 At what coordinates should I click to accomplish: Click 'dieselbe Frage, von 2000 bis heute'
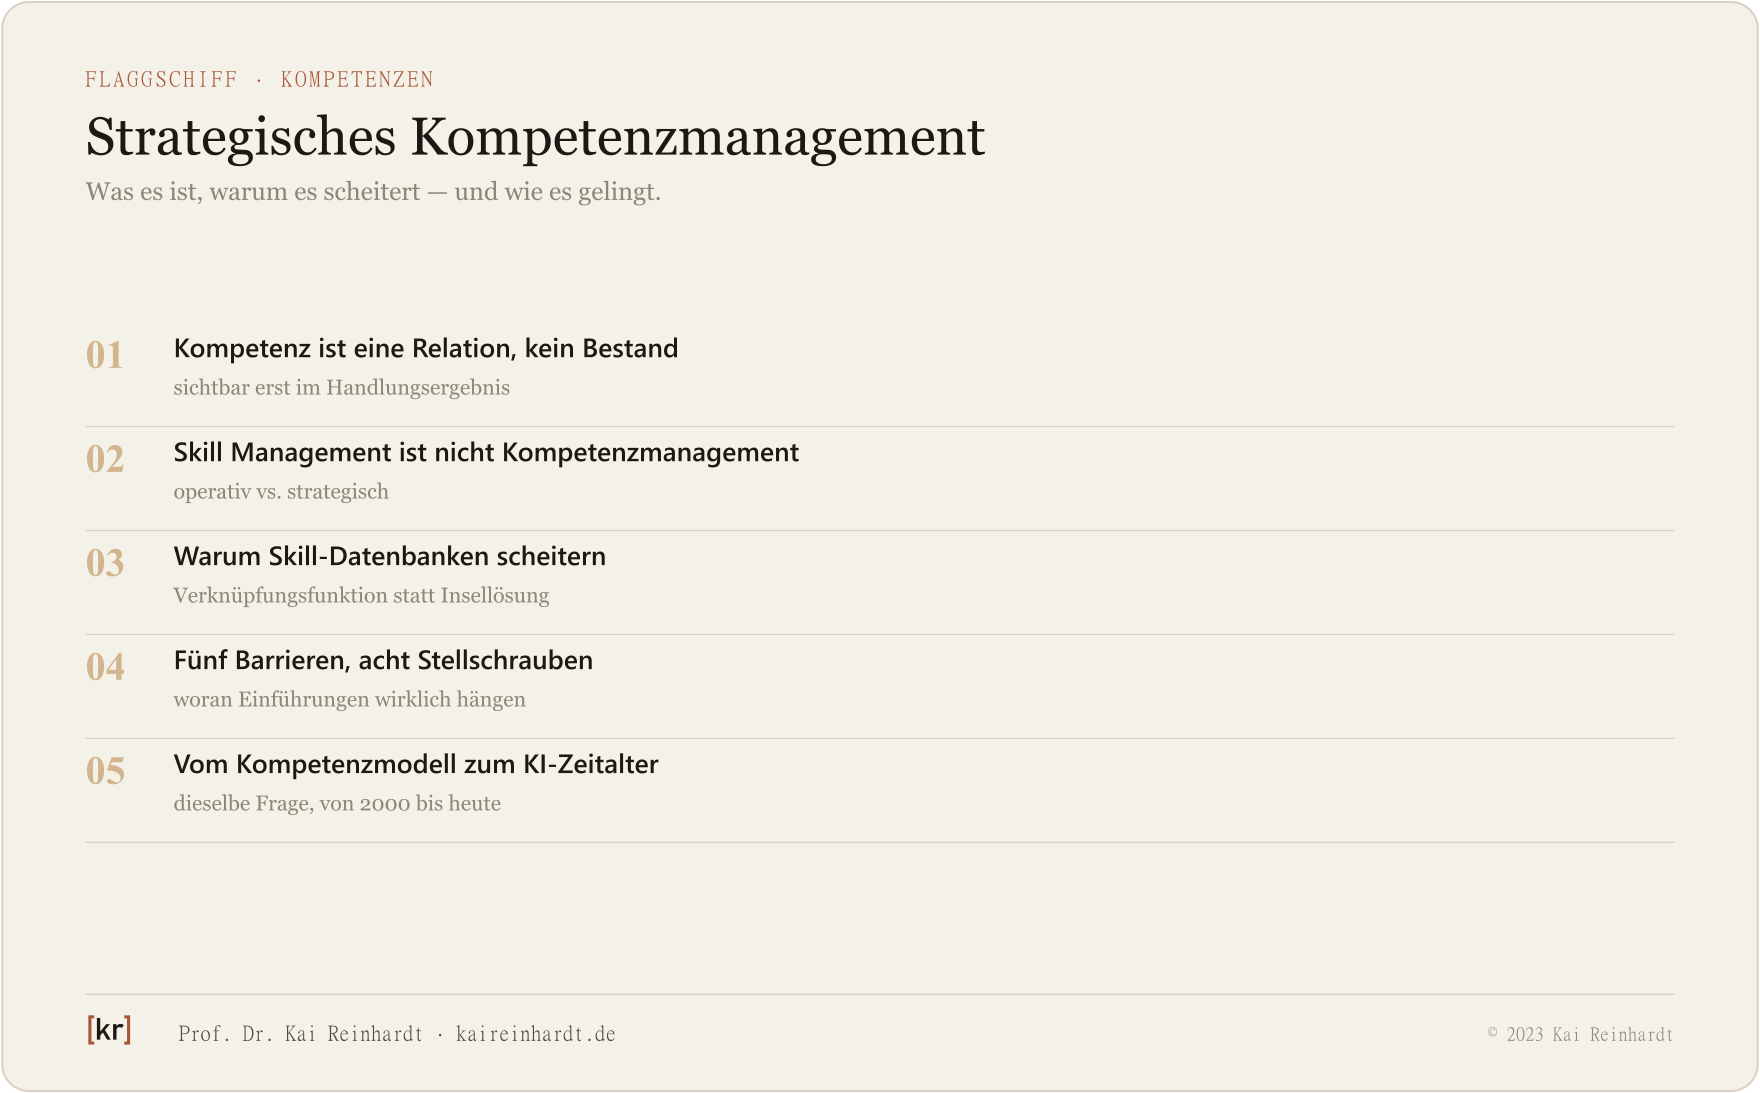coord(338,804)
